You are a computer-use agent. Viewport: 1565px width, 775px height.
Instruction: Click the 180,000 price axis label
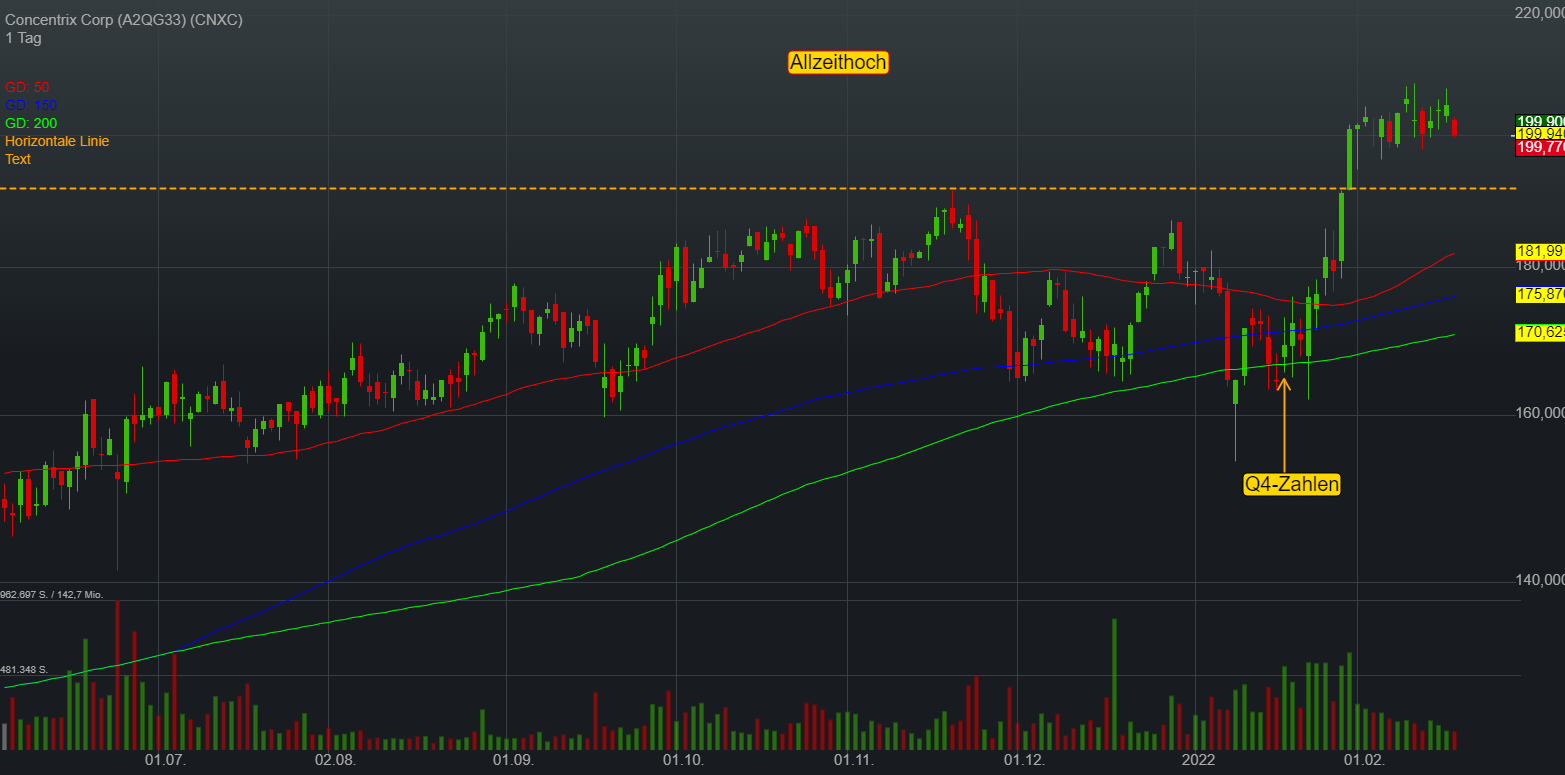[x=1541, y=266]
